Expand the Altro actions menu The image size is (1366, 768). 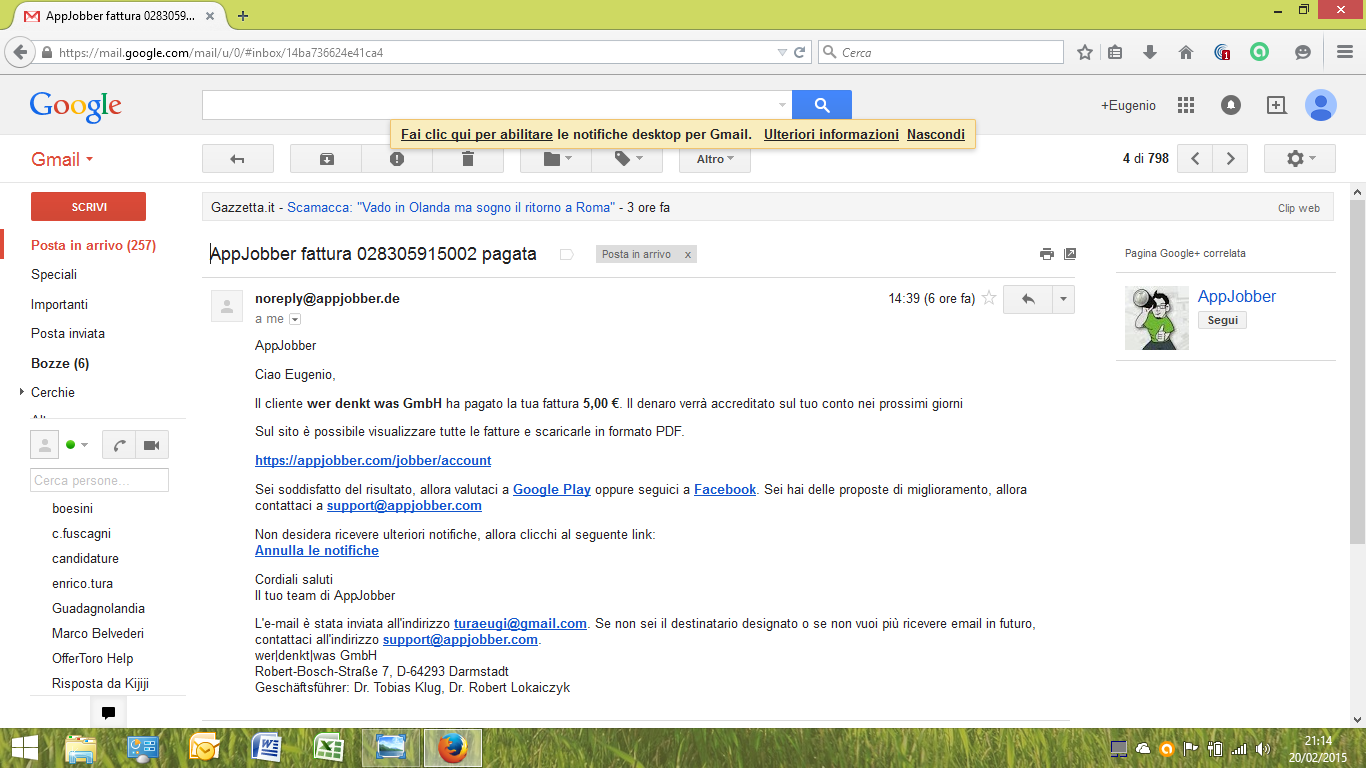pyautogui.click(x=715, y=159)
